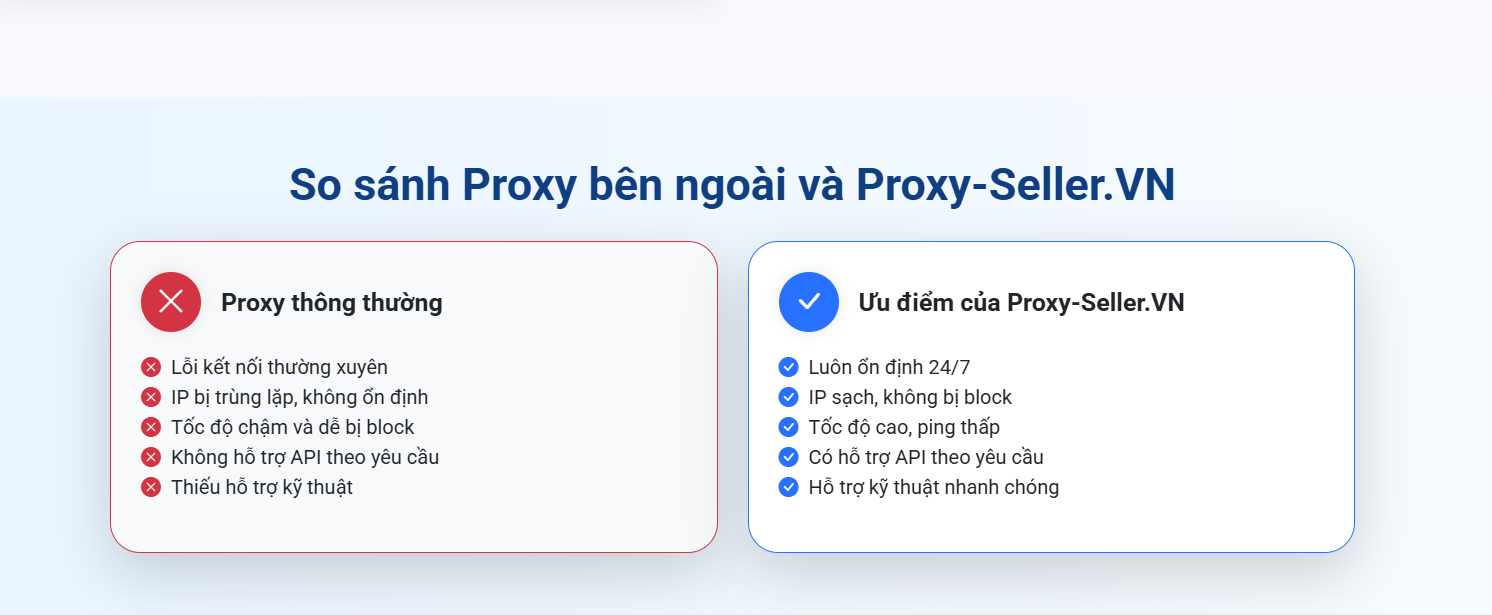Image resolution: width=1492 pixels, height=615 pixels.
Task: Click red X beside "IP bị trùng lặp"
Action: 151,397
